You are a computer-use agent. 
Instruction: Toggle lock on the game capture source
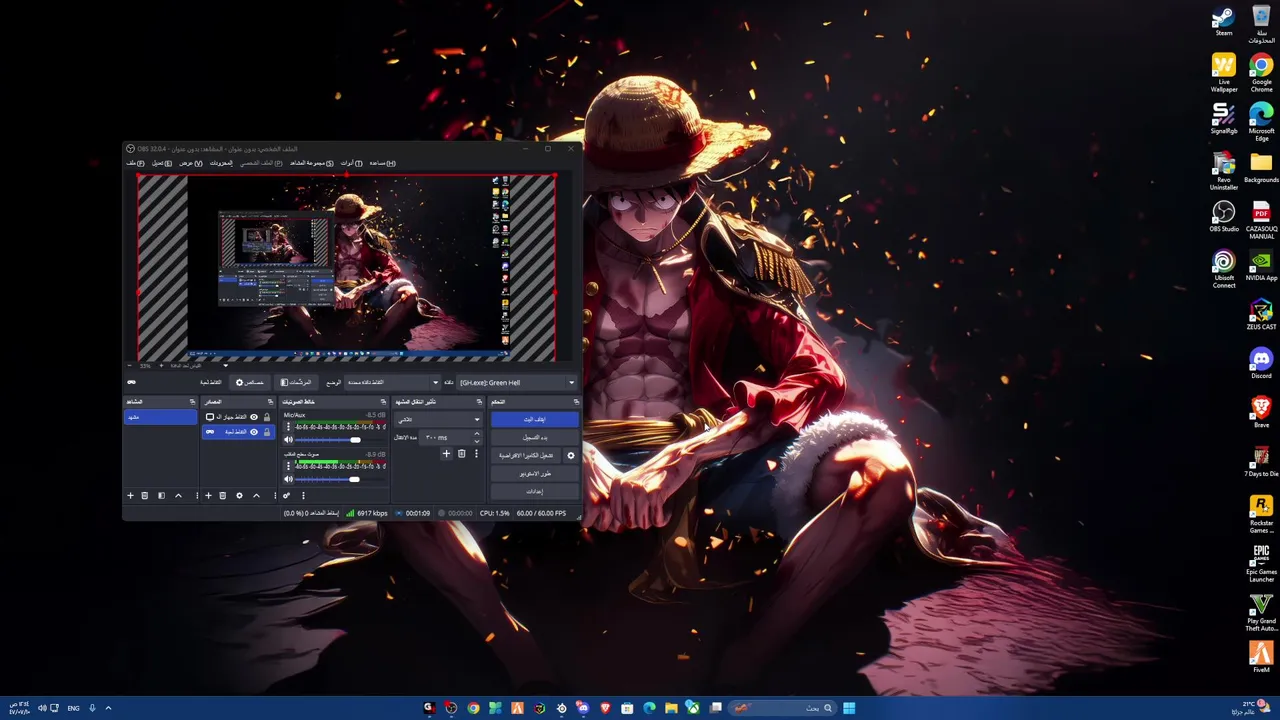click(x=267, y=432)
